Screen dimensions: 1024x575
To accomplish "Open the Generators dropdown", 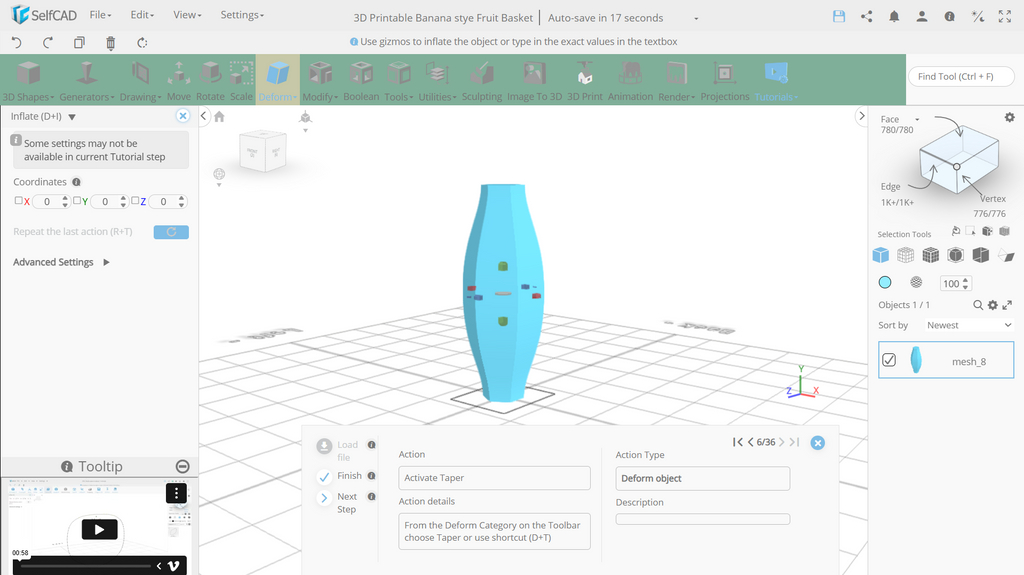I will coord(86,81).
